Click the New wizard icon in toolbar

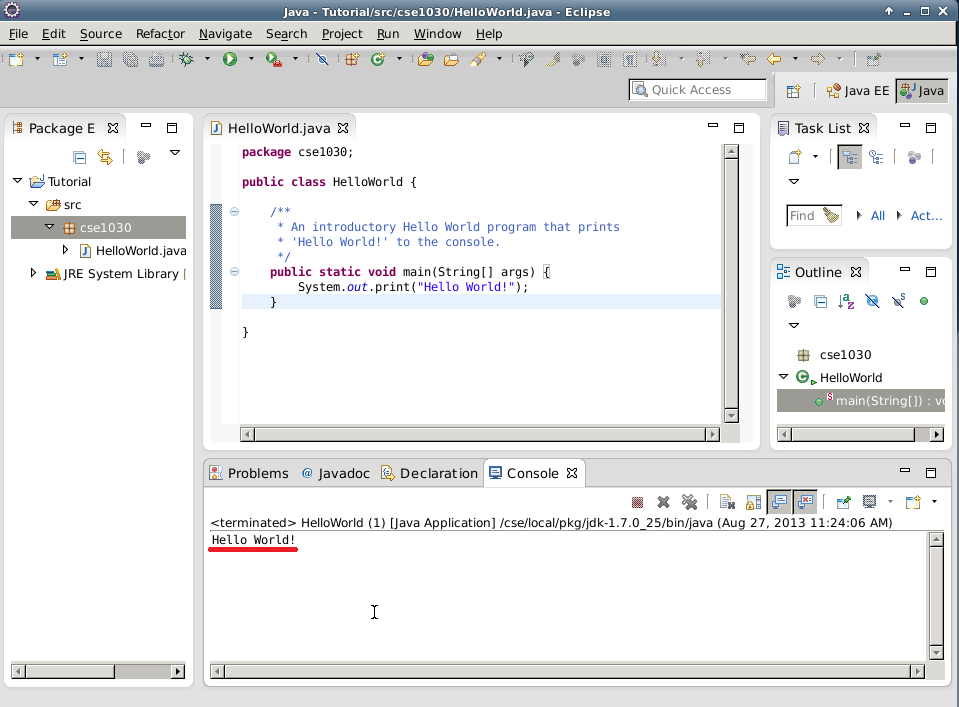[17, 59]
